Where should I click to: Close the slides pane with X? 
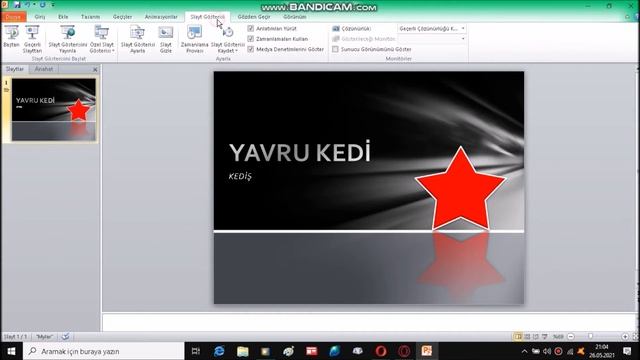[x=95, y=69]
